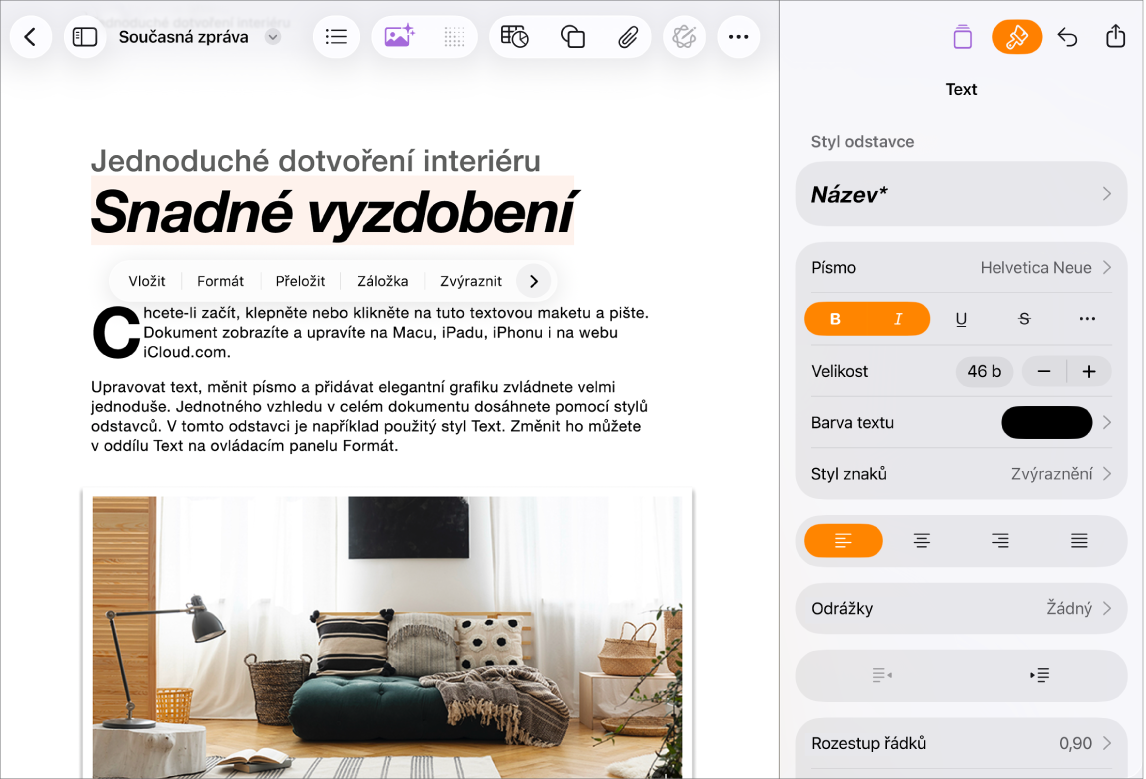Choose Zvýraznit in the context menu

click(x=471, y=281)
